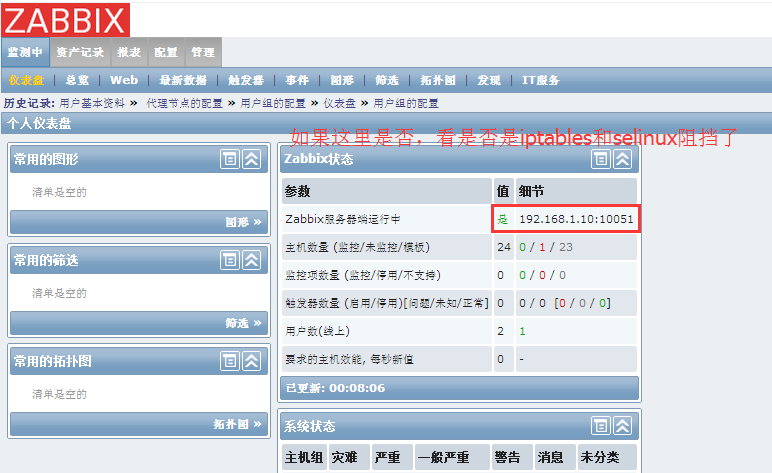Click the 图形 » link in 常用的图形 footer
The width and height of the screenshot is (772, 473).
coord(243,222)
